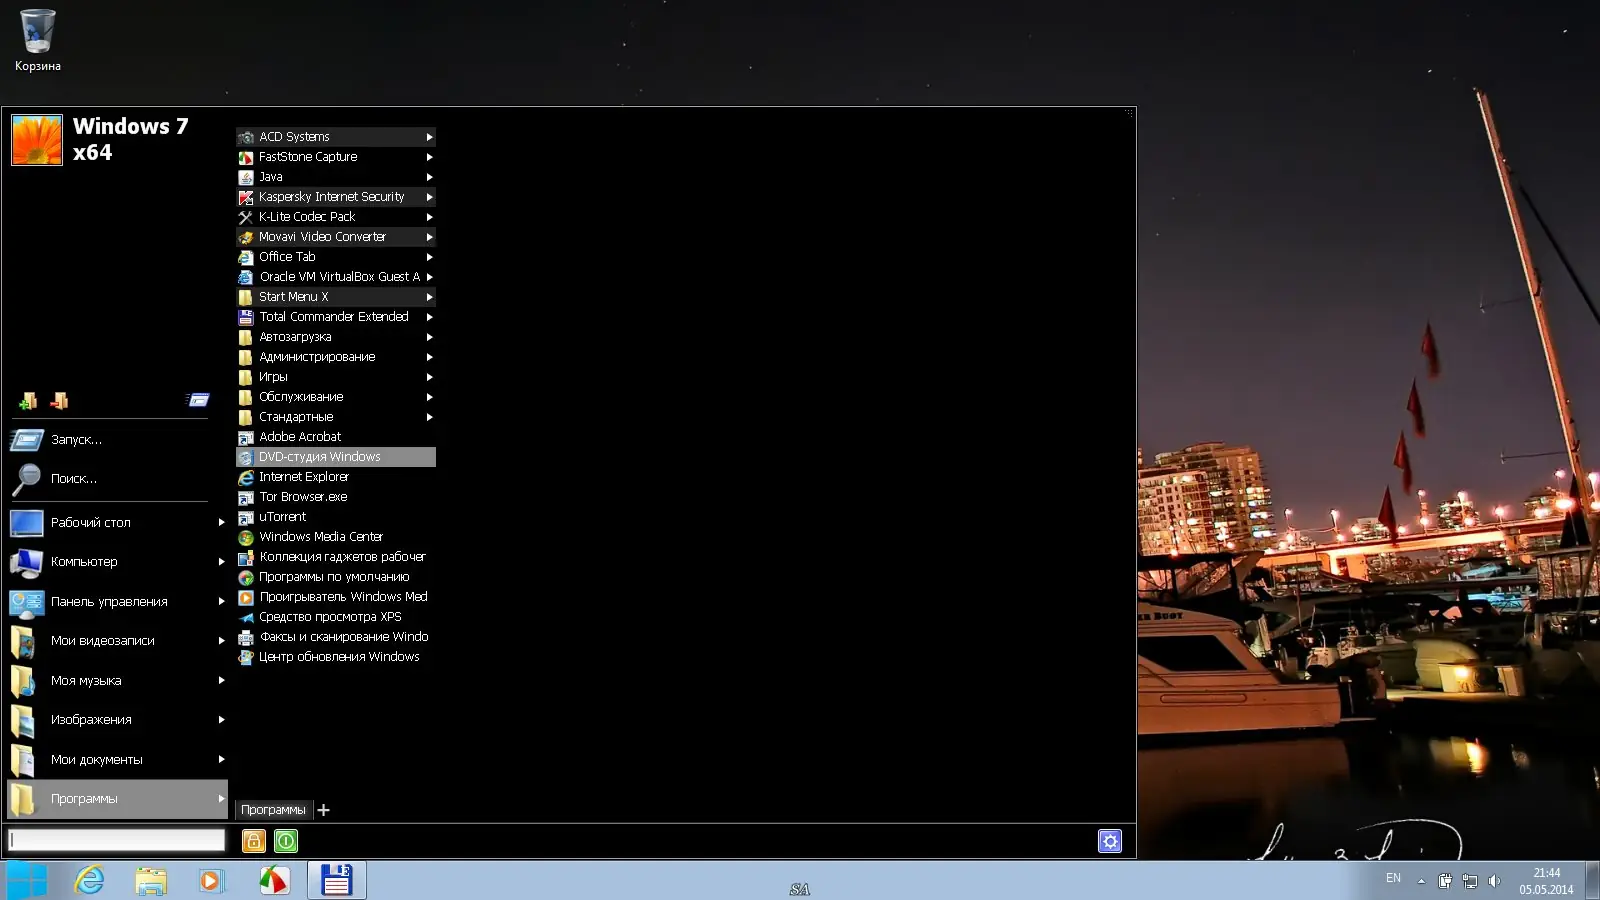Click the Программы по умолчанию icon
The image size is (1600, 900).
[246, 577]
